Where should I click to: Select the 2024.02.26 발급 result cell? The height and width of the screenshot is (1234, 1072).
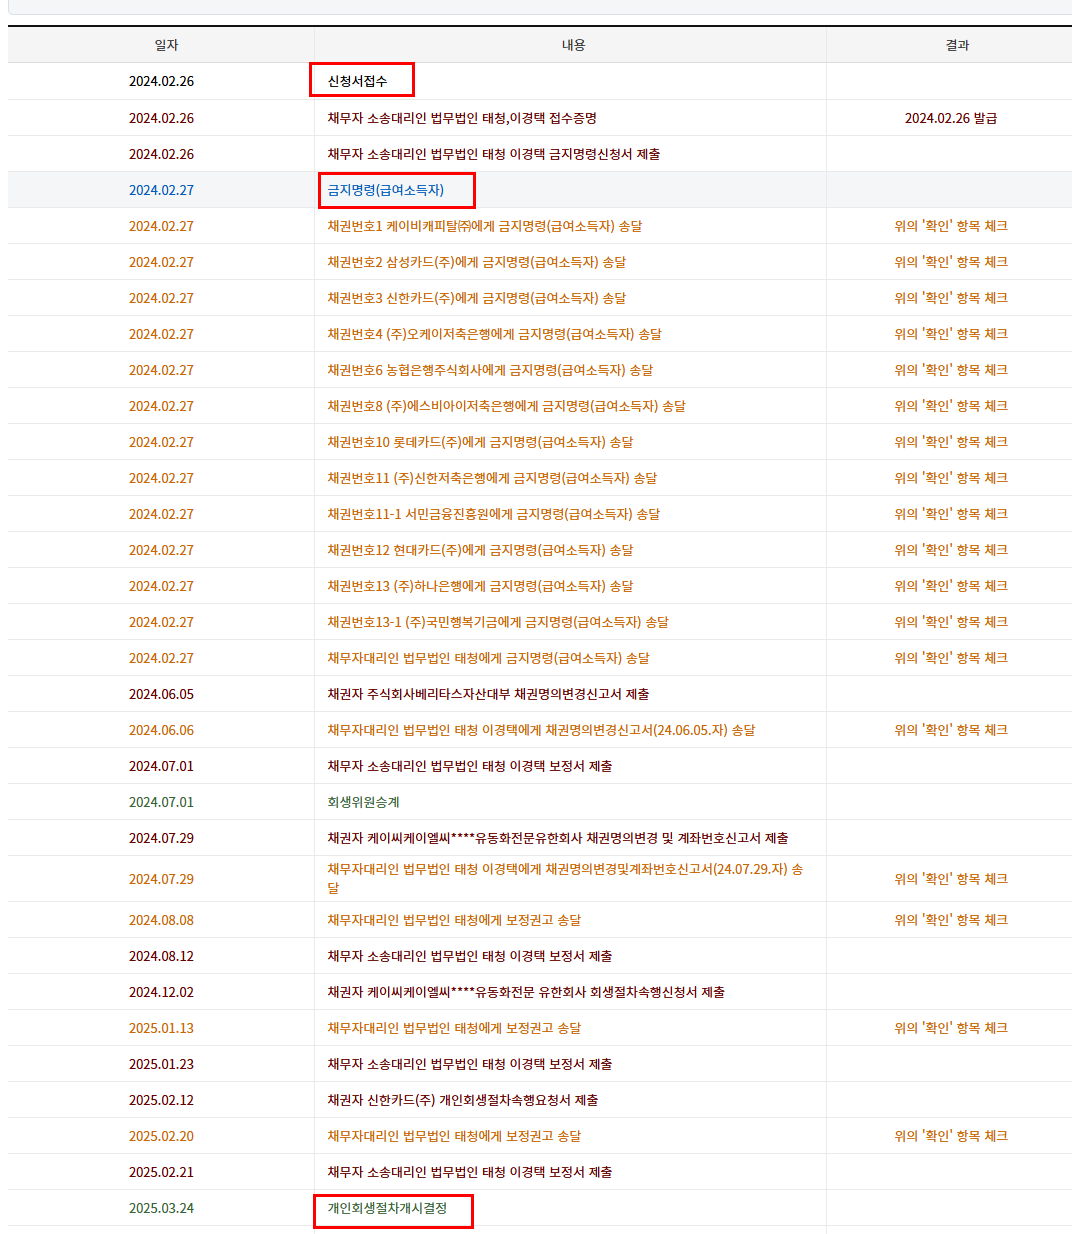pos(950,118)
